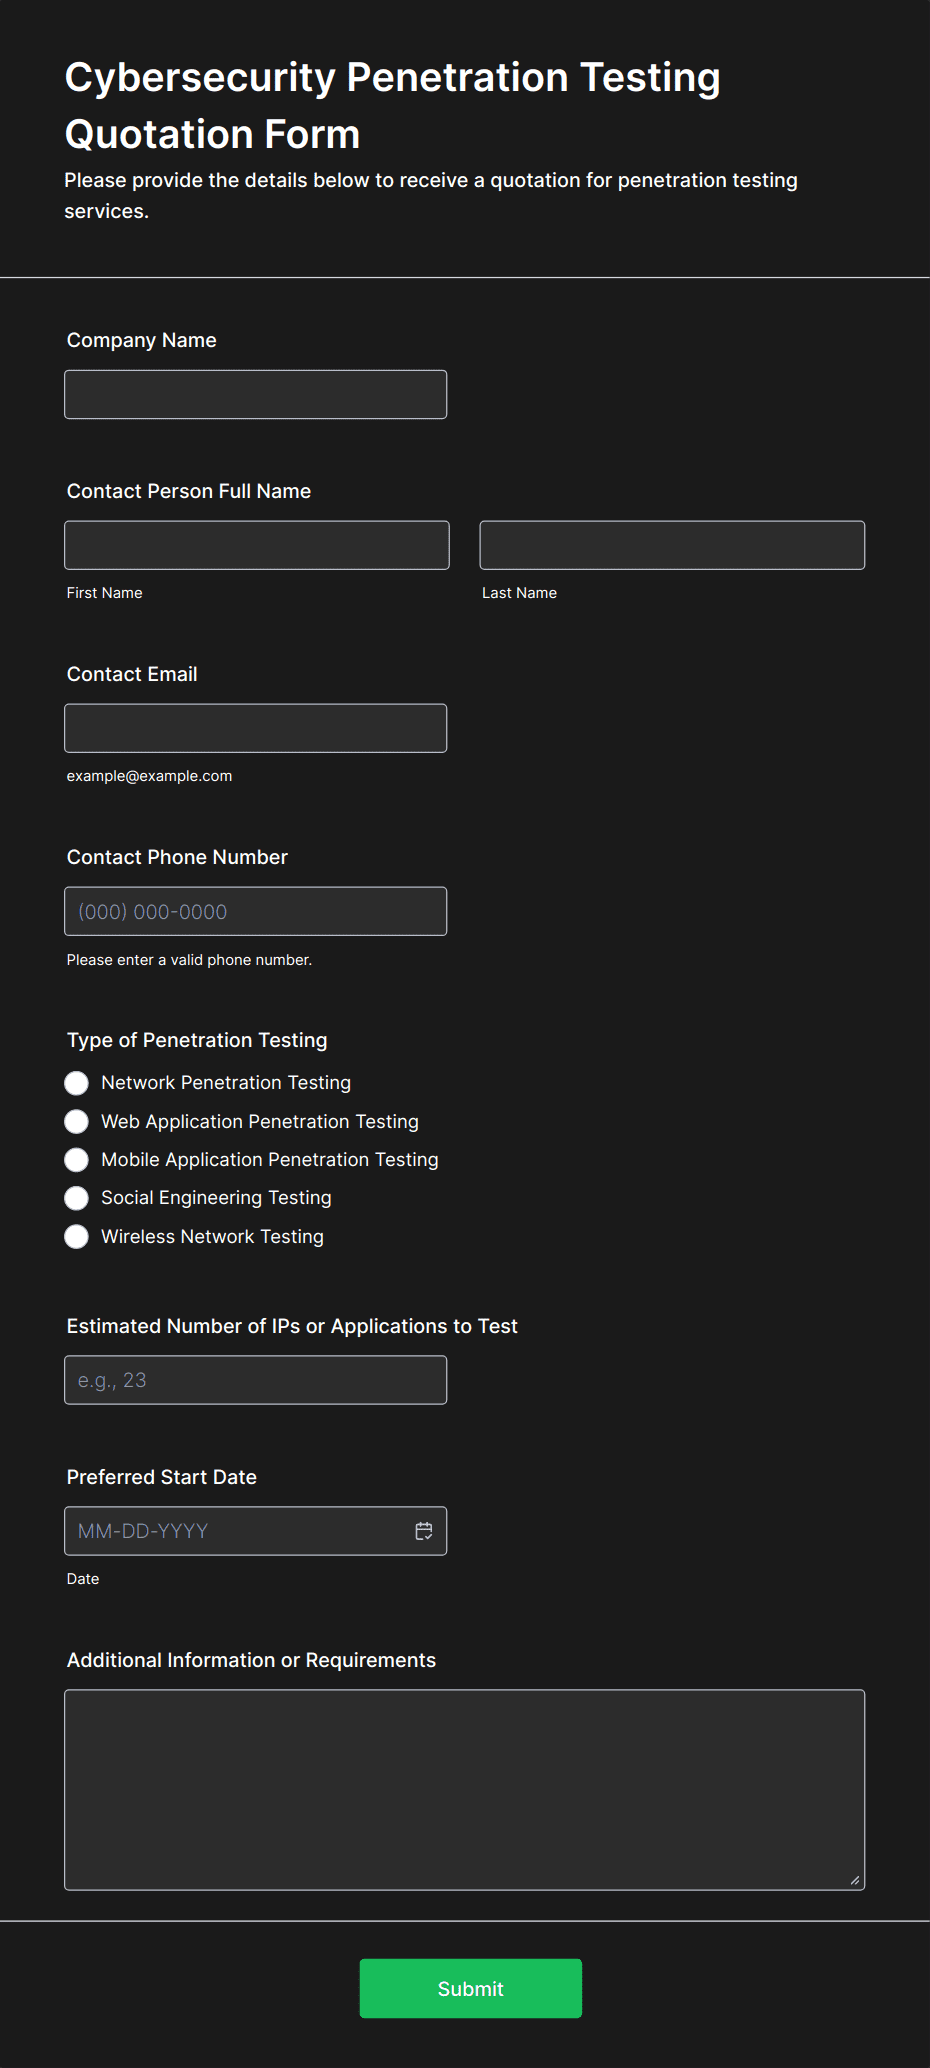Click the Web Application Penetration Testing label
This screenshot has width=930, height=2068.
pos(260,1122)
